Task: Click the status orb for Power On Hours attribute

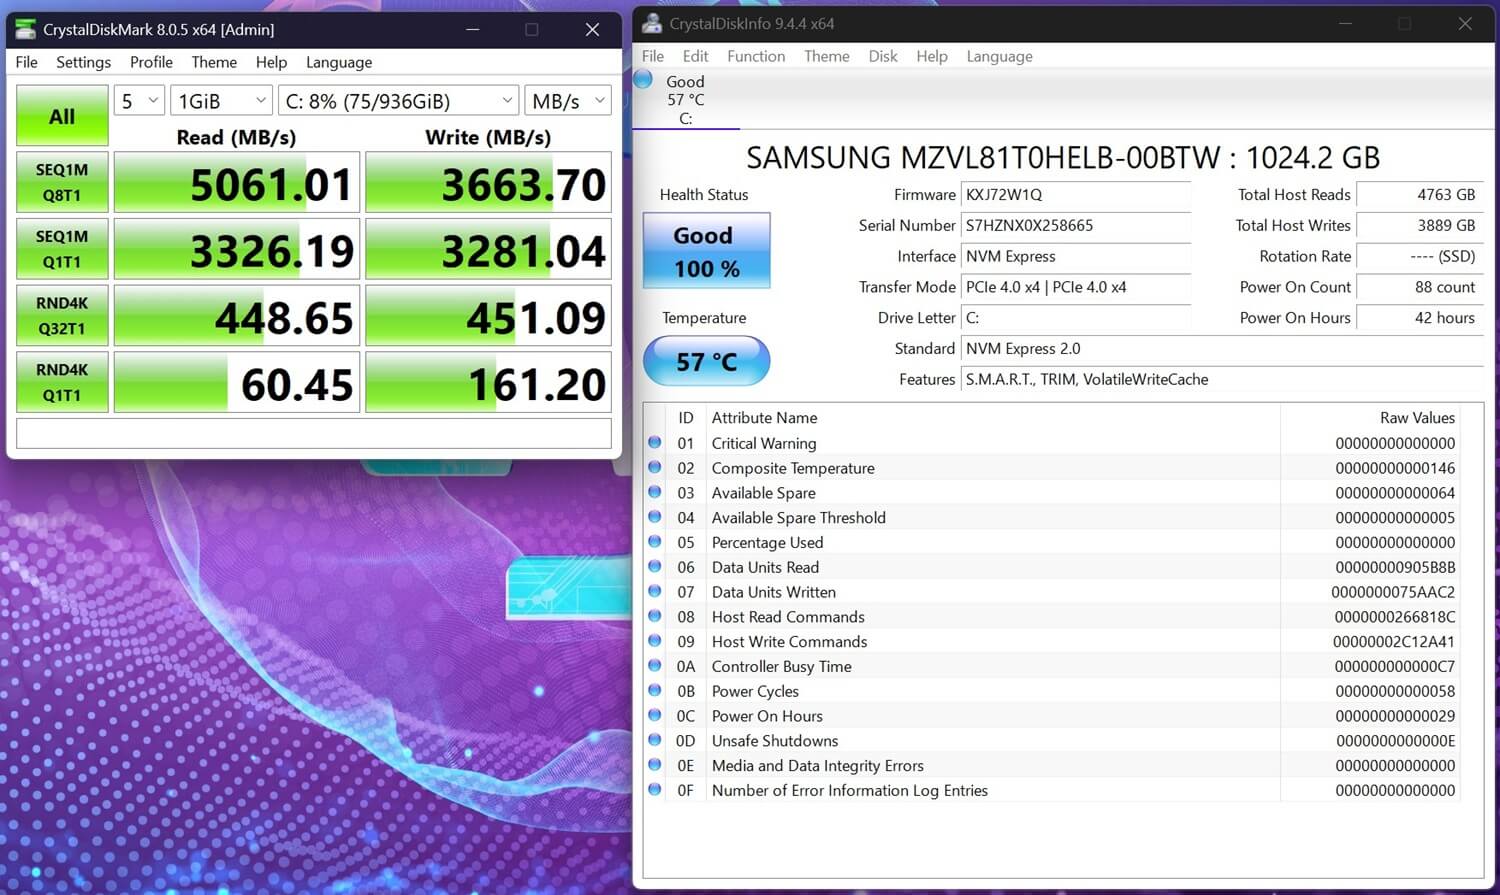Action: click(655, 715)
